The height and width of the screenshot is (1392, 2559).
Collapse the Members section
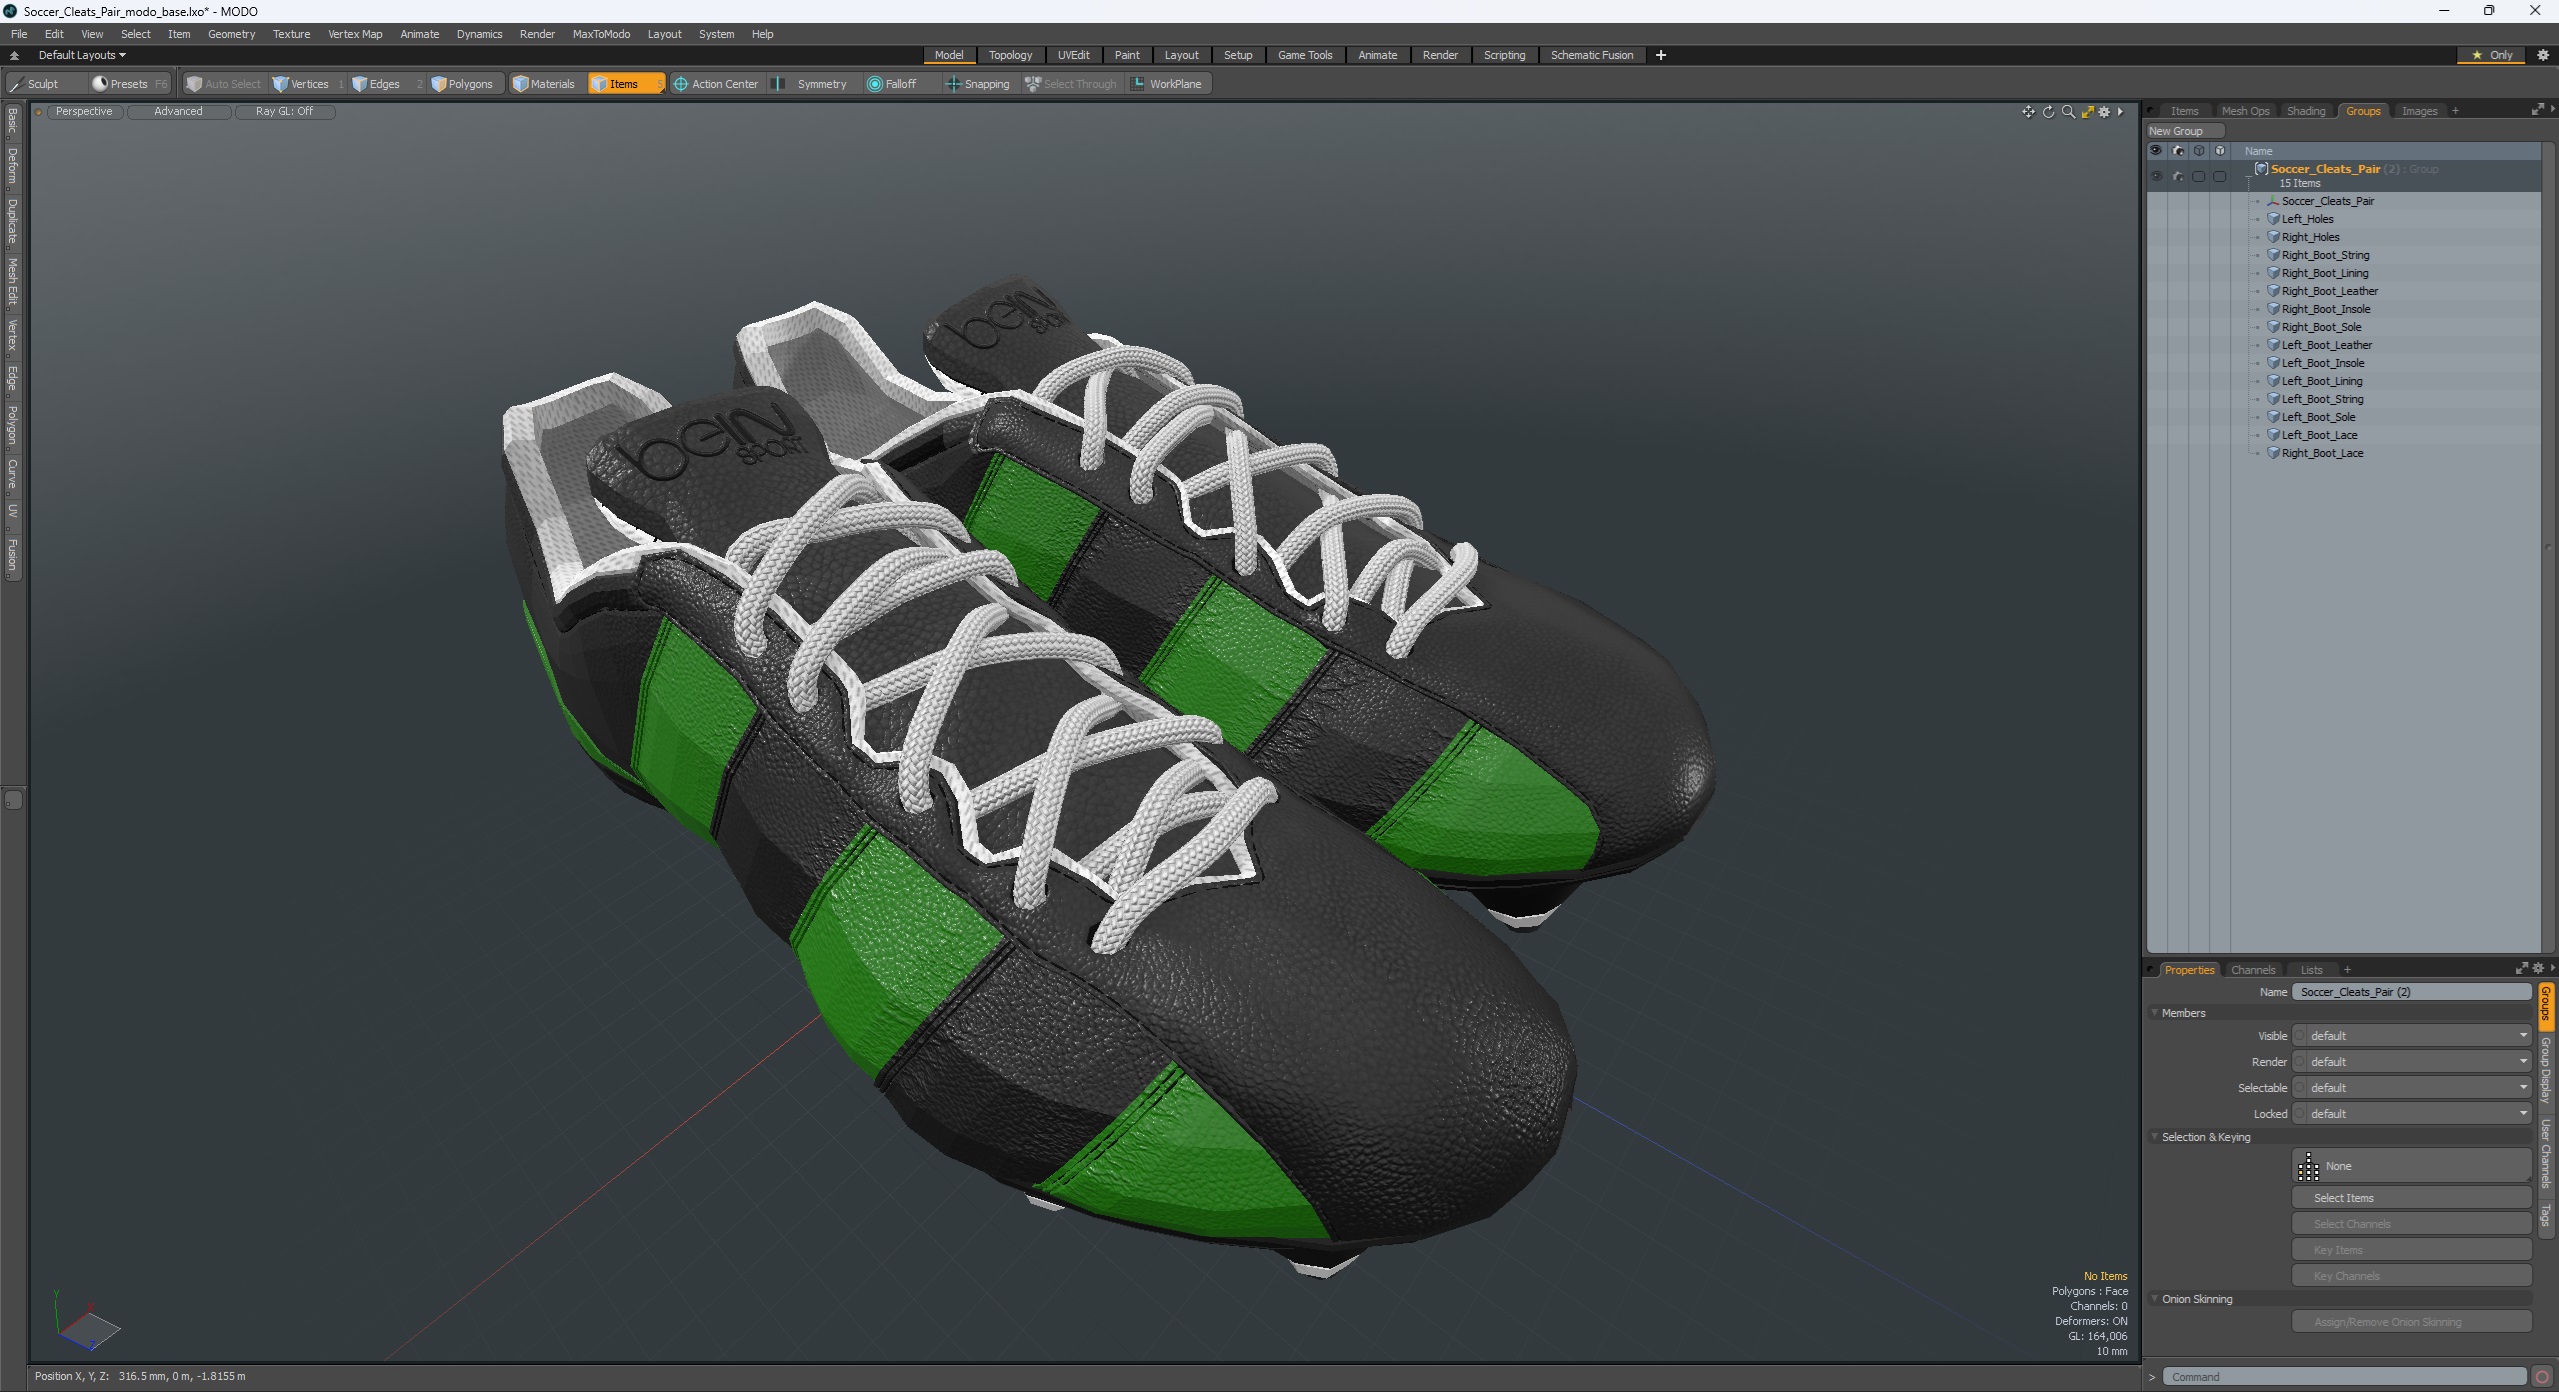point(2155,1013)
